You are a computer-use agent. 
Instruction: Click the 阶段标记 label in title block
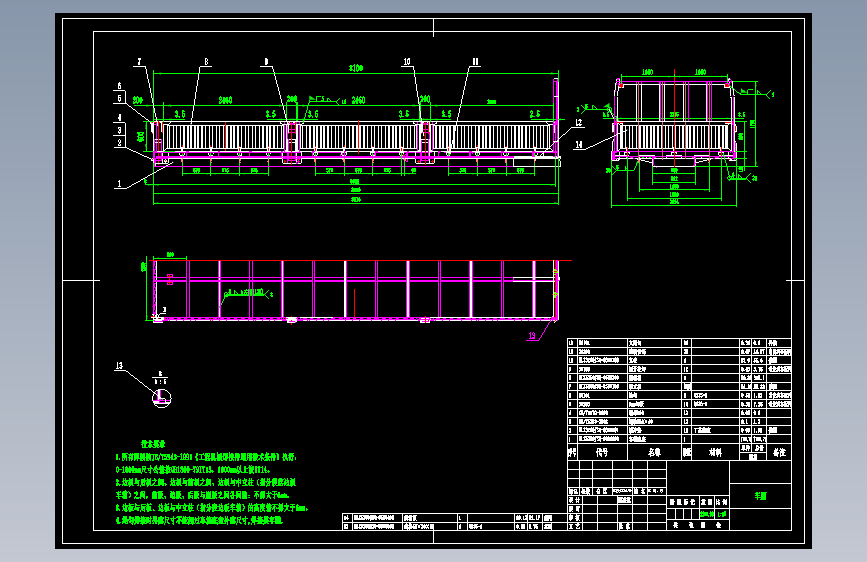[x=682, y=502]
